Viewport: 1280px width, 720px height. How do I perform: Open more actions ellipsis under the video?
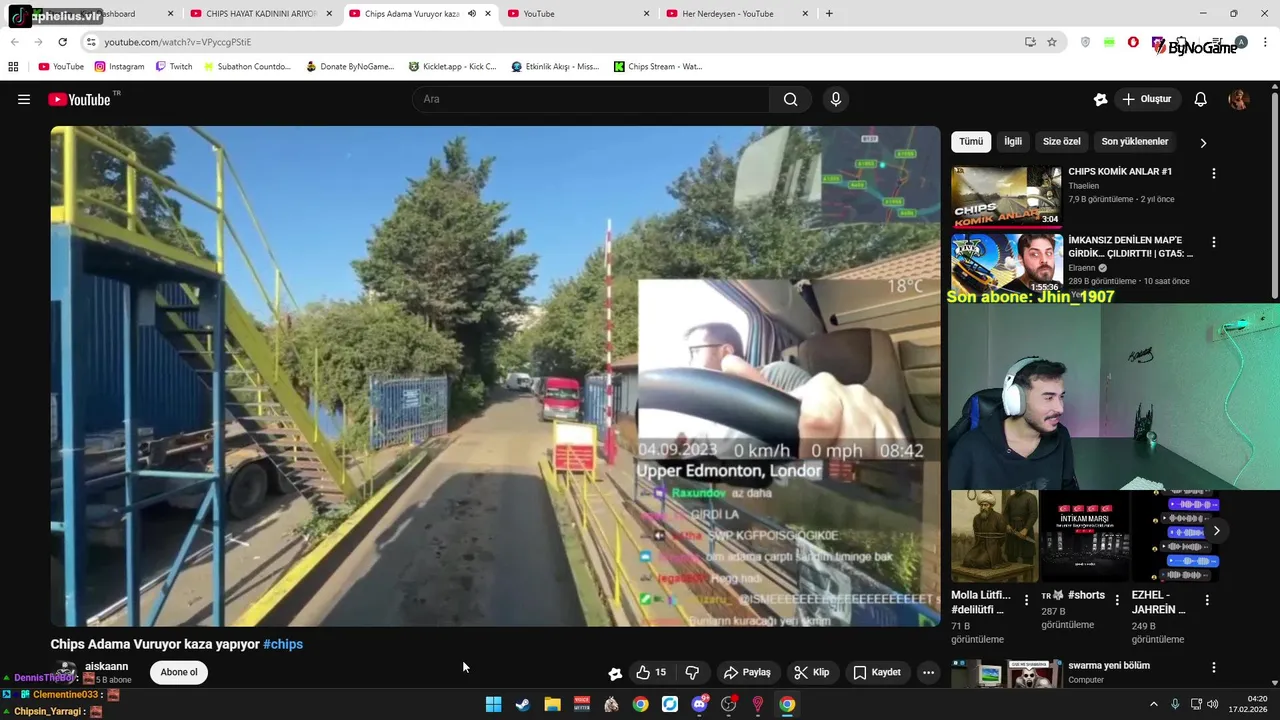click(x=928, y=672)
